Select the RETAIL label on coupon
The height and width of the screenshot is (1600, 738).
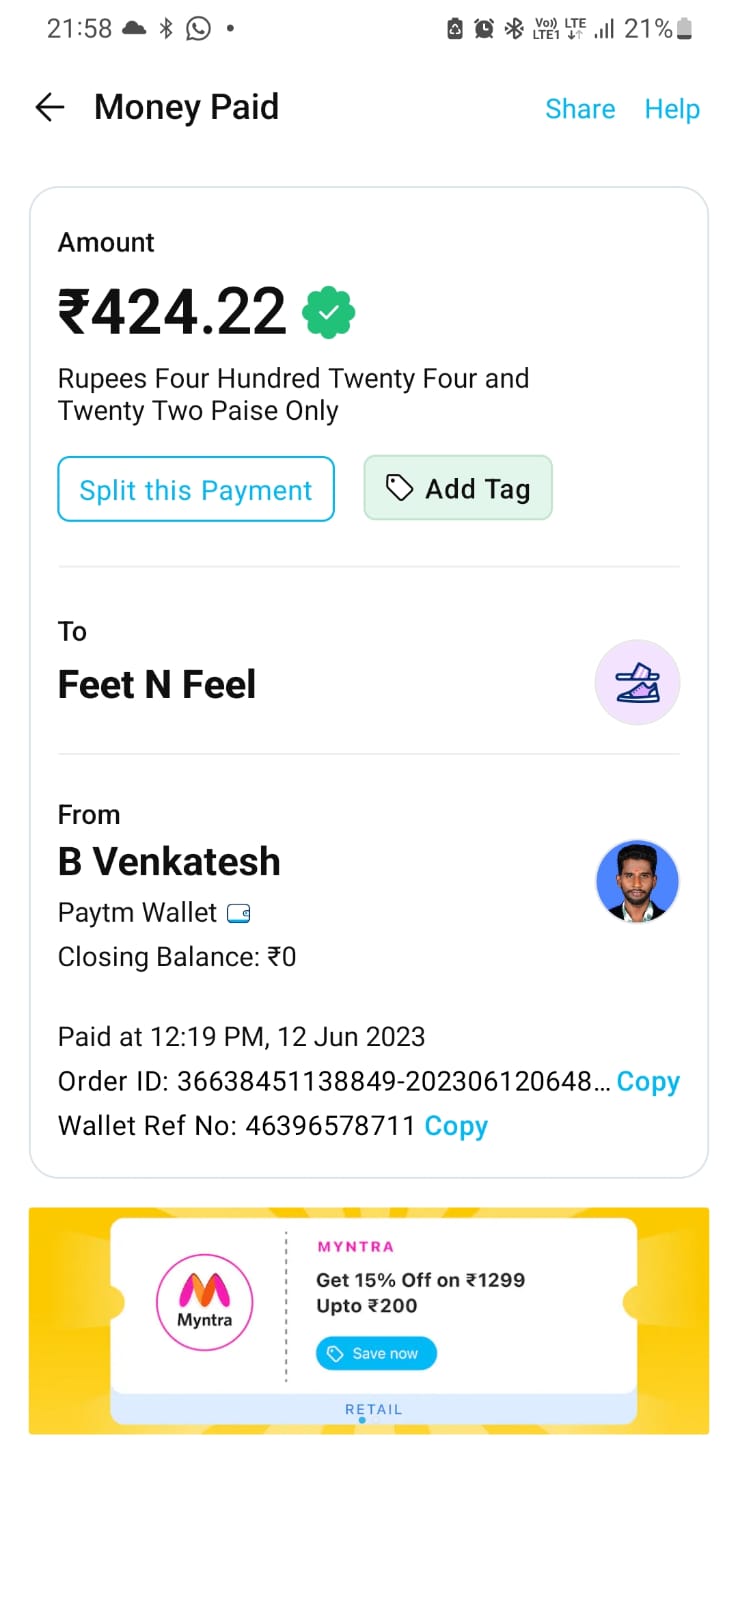373,1409
